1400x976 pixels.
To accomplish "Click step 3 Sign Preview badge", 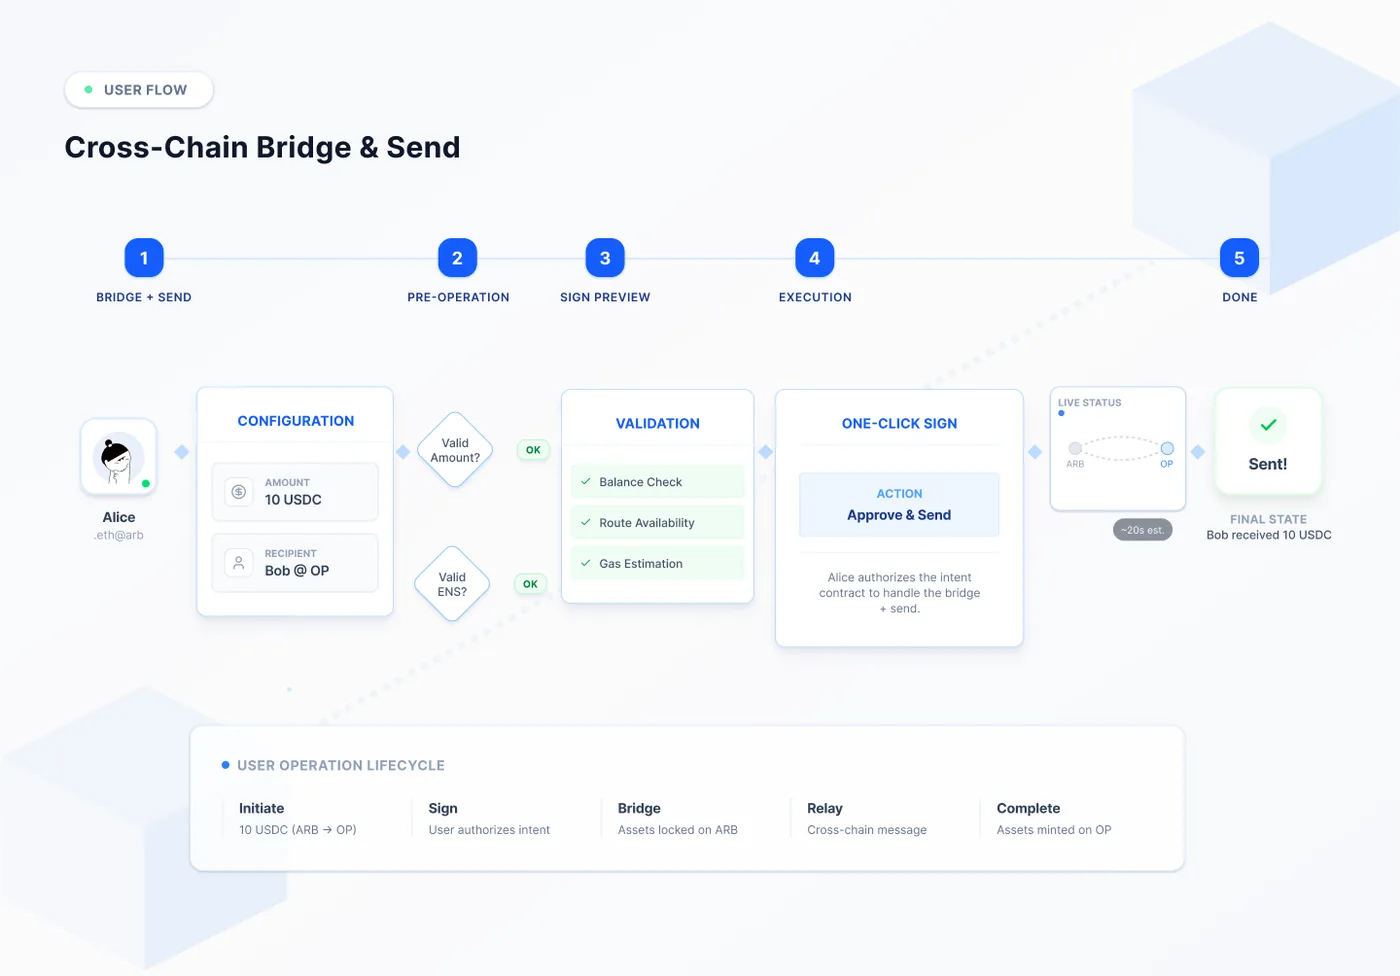I will click(605, 258).
